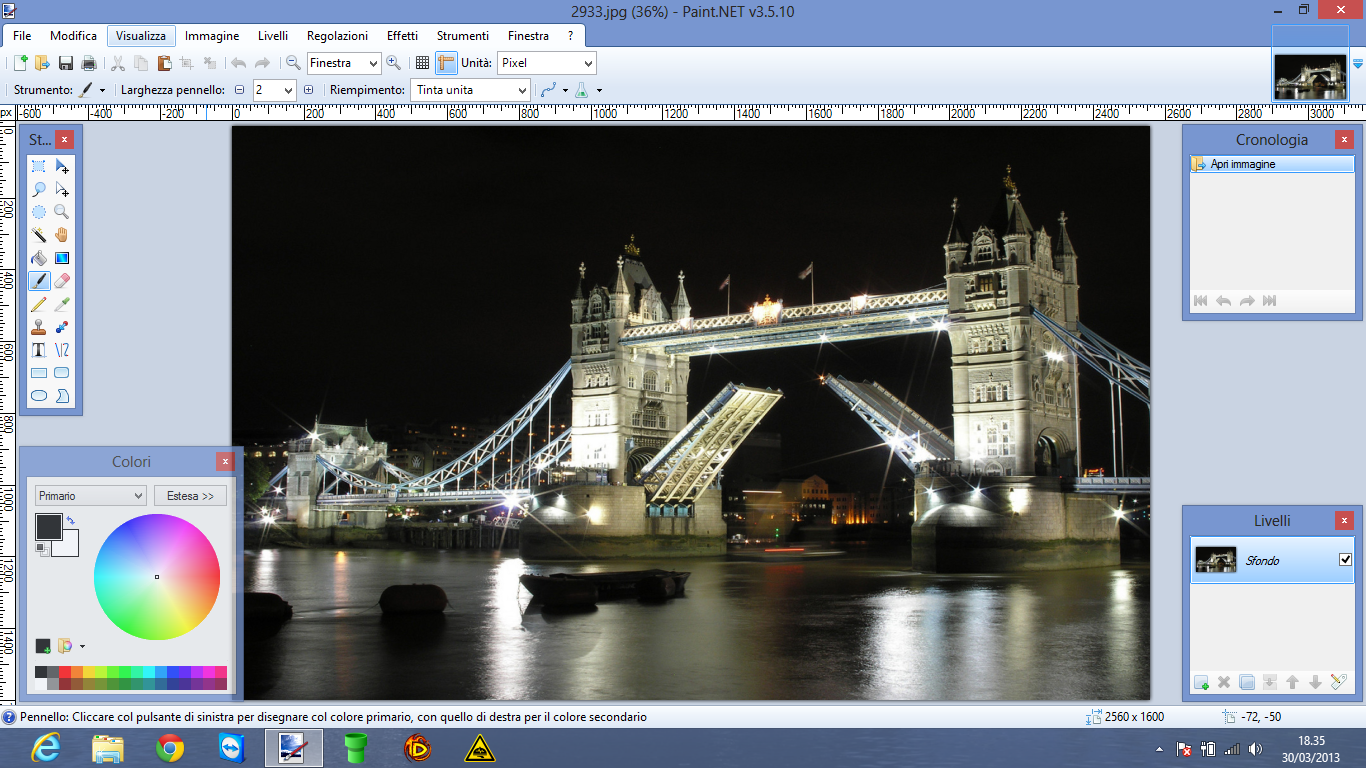1366x768 pixels.
Task: Click the zoom in magnifier in toolbar
Action: coord(394,63)
